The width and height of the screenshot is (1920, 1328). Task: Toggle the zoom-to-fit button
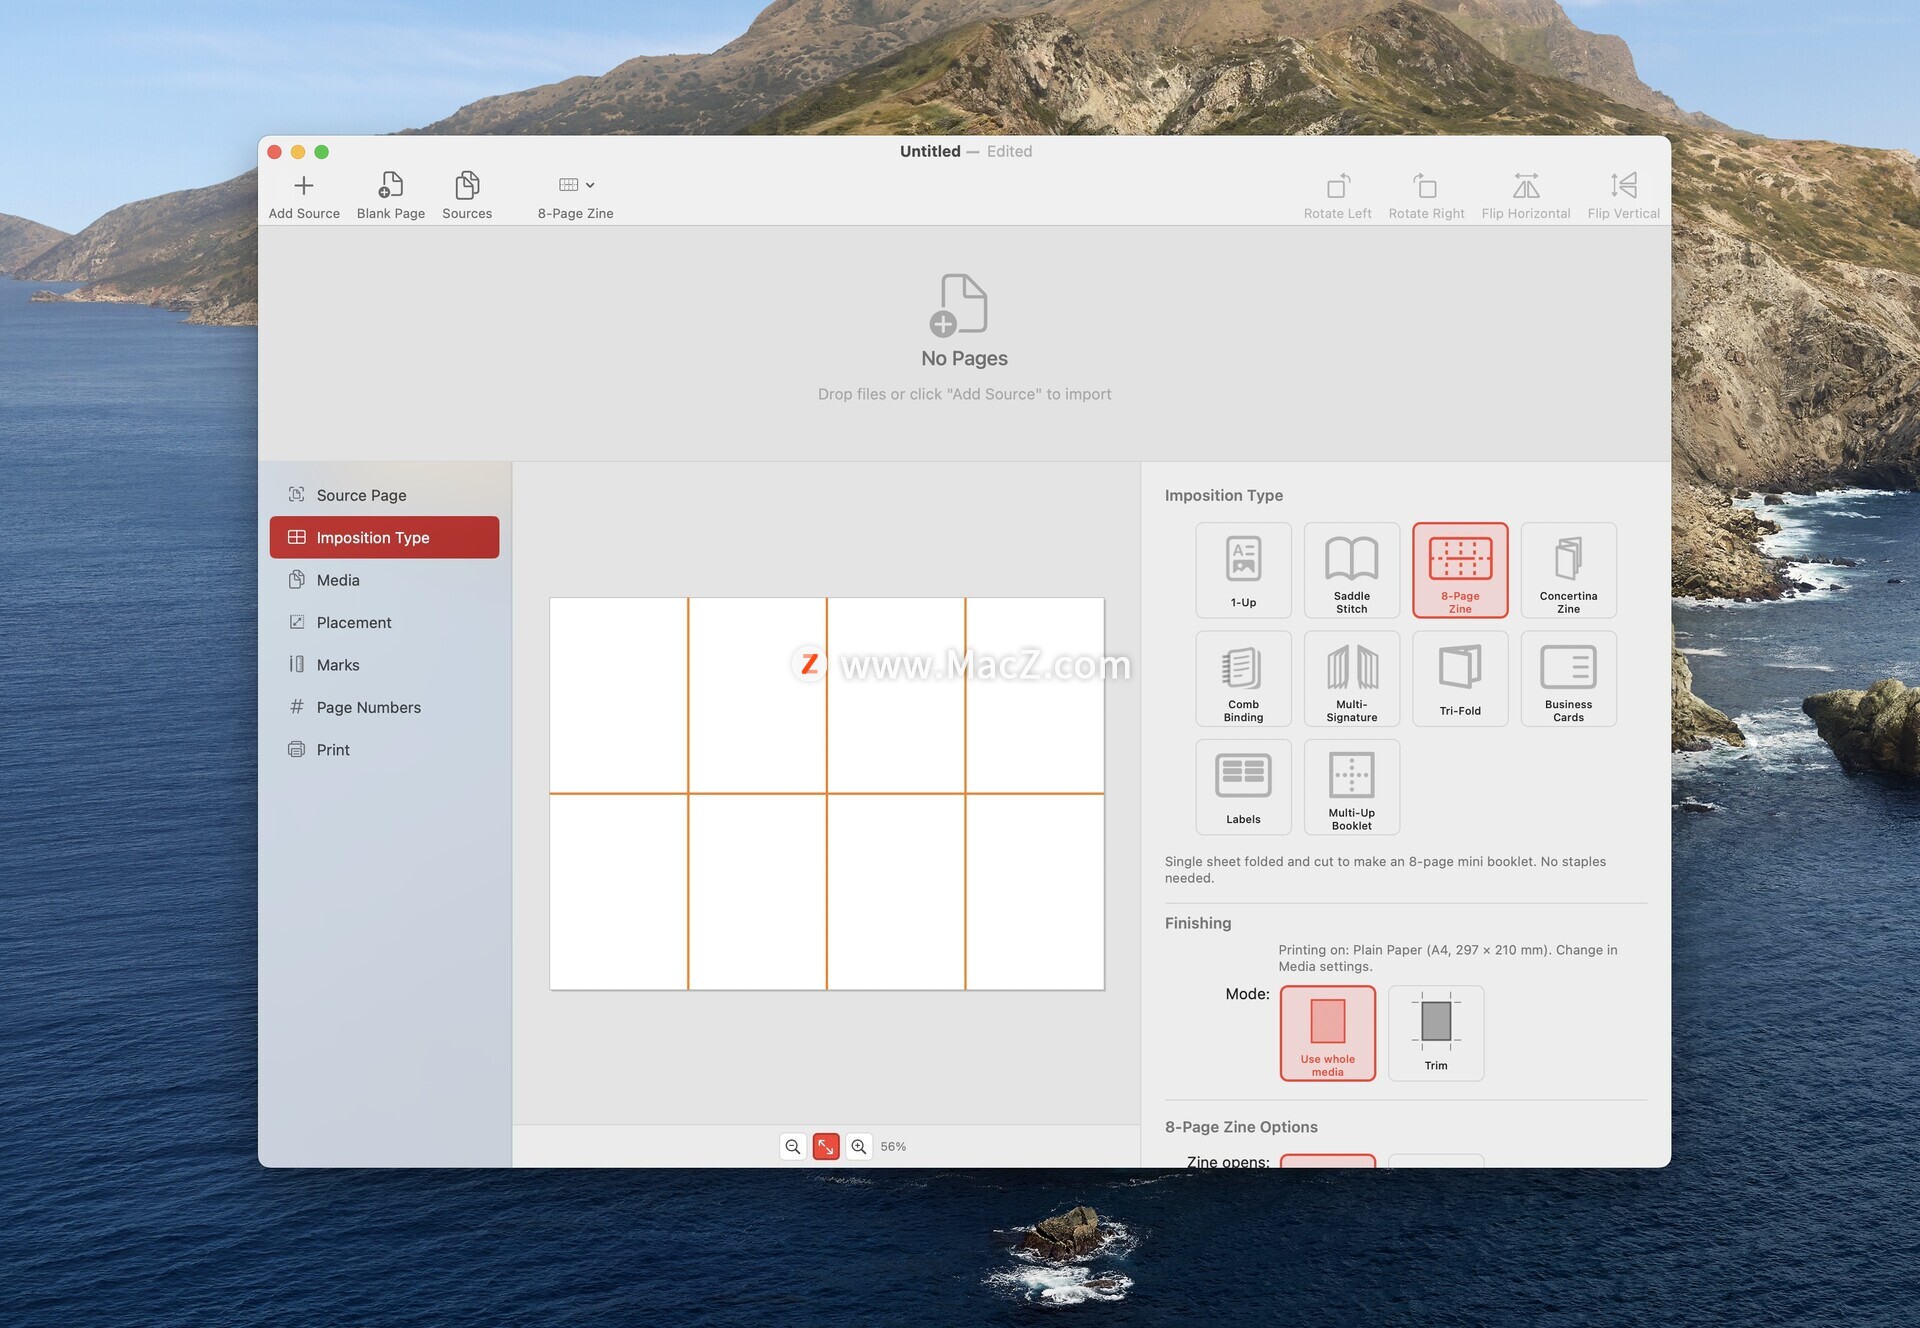pyautogui.click(x=826, y=1146)
